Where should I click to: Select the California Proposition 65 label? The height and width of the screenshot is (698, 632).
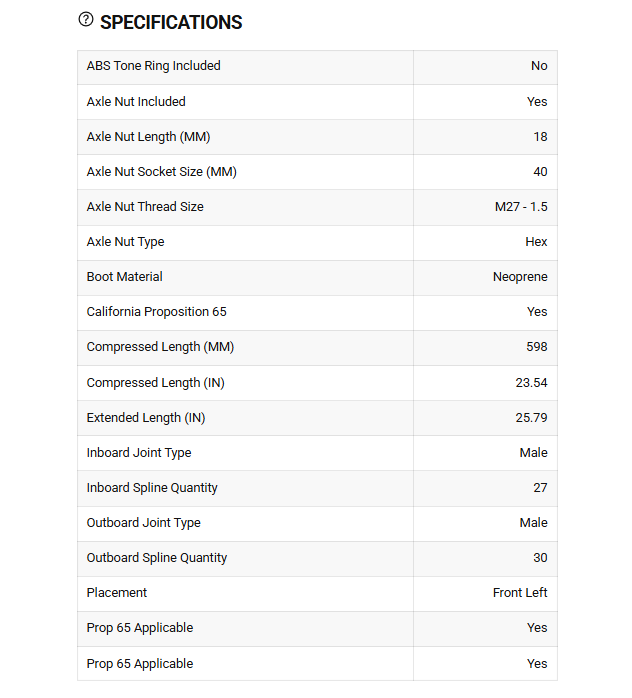[157, 312]
